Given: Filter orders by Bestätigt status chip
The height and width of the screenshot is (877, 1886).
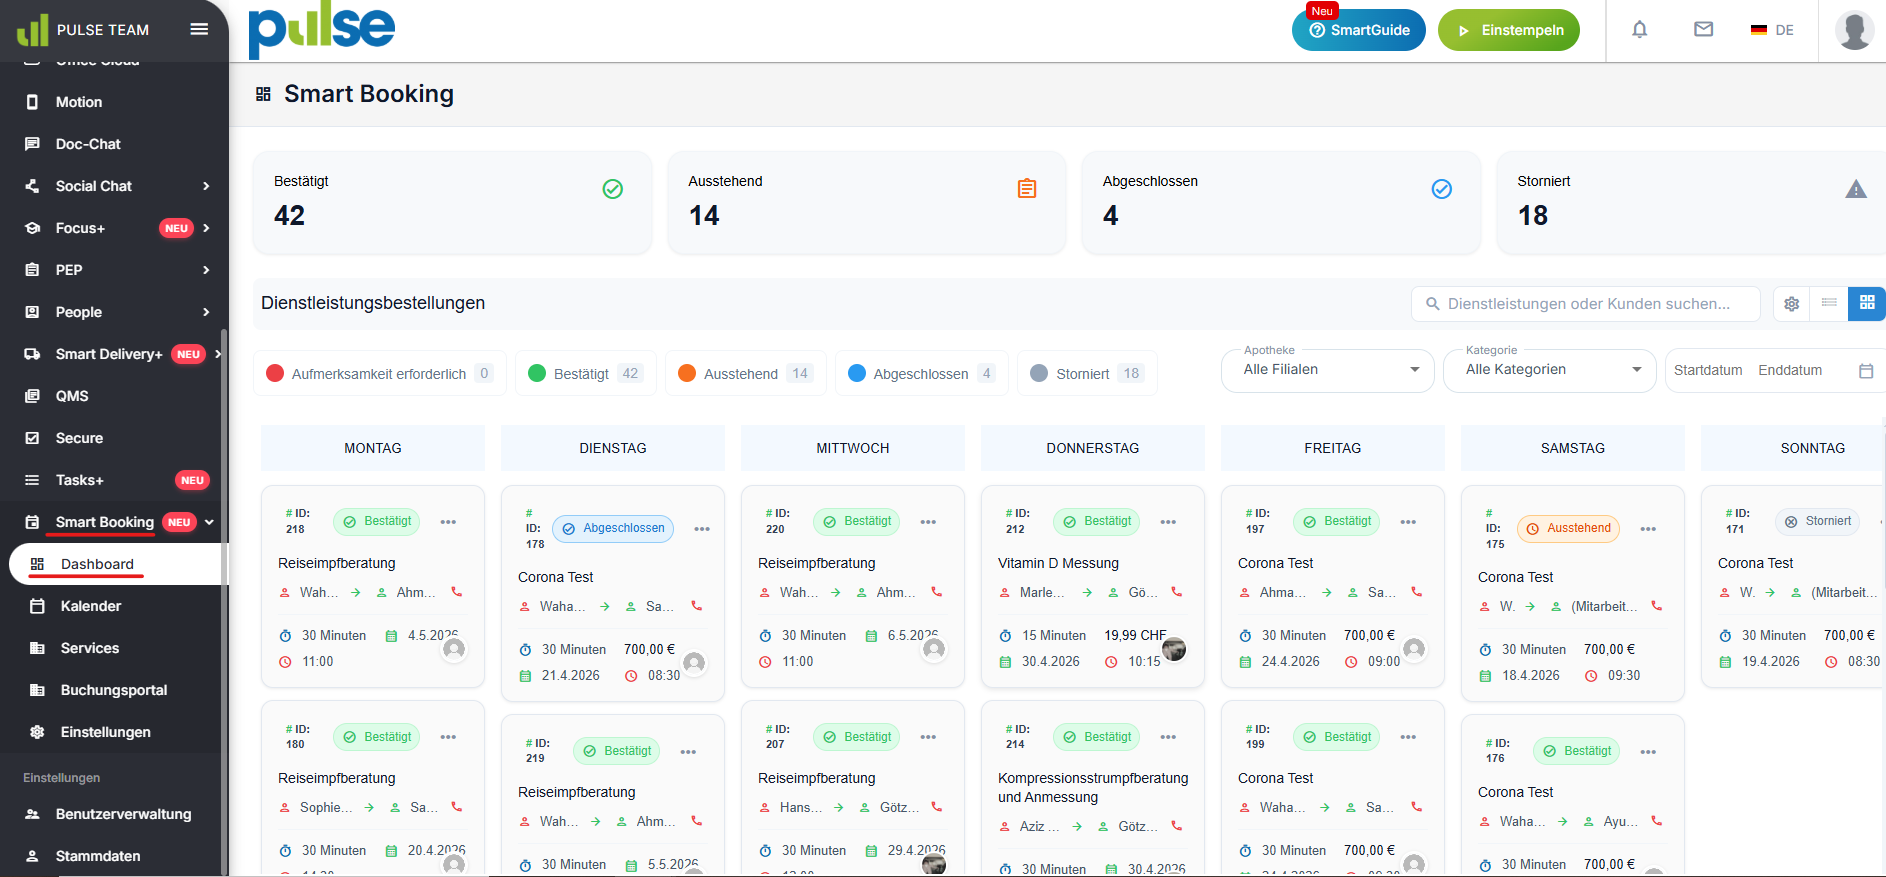Looking at the screenshot, I should (585, 373).
